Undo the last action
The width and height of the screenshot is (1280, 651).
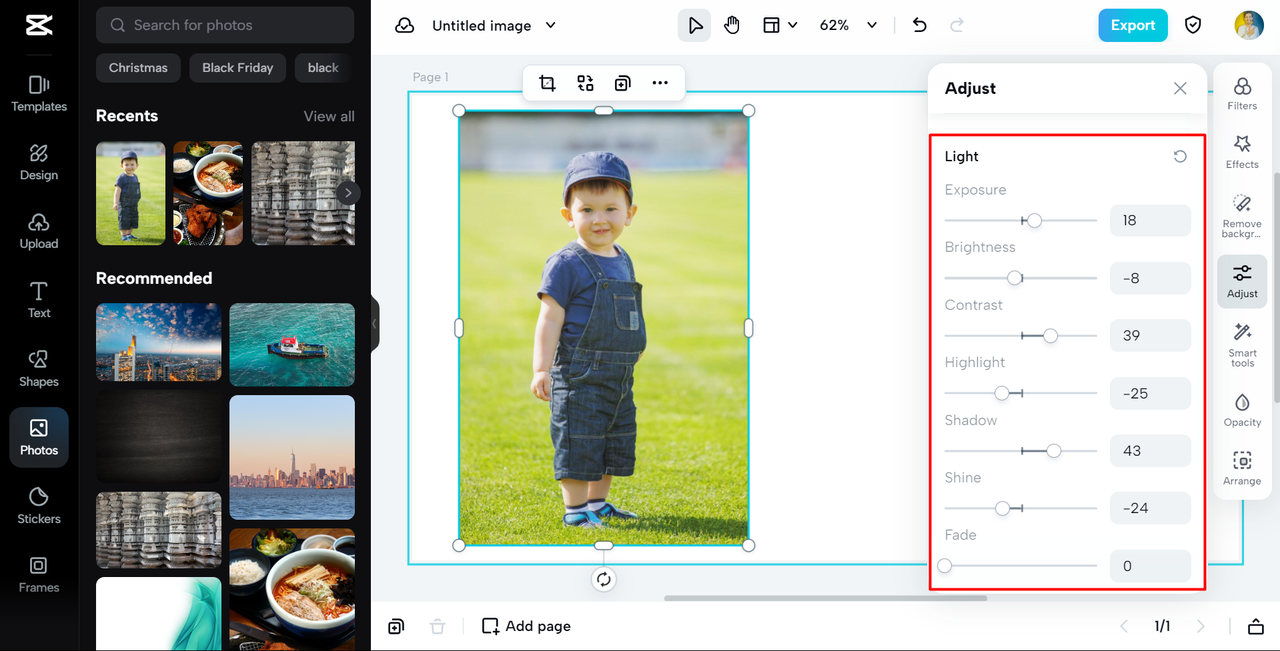(920, 25)
